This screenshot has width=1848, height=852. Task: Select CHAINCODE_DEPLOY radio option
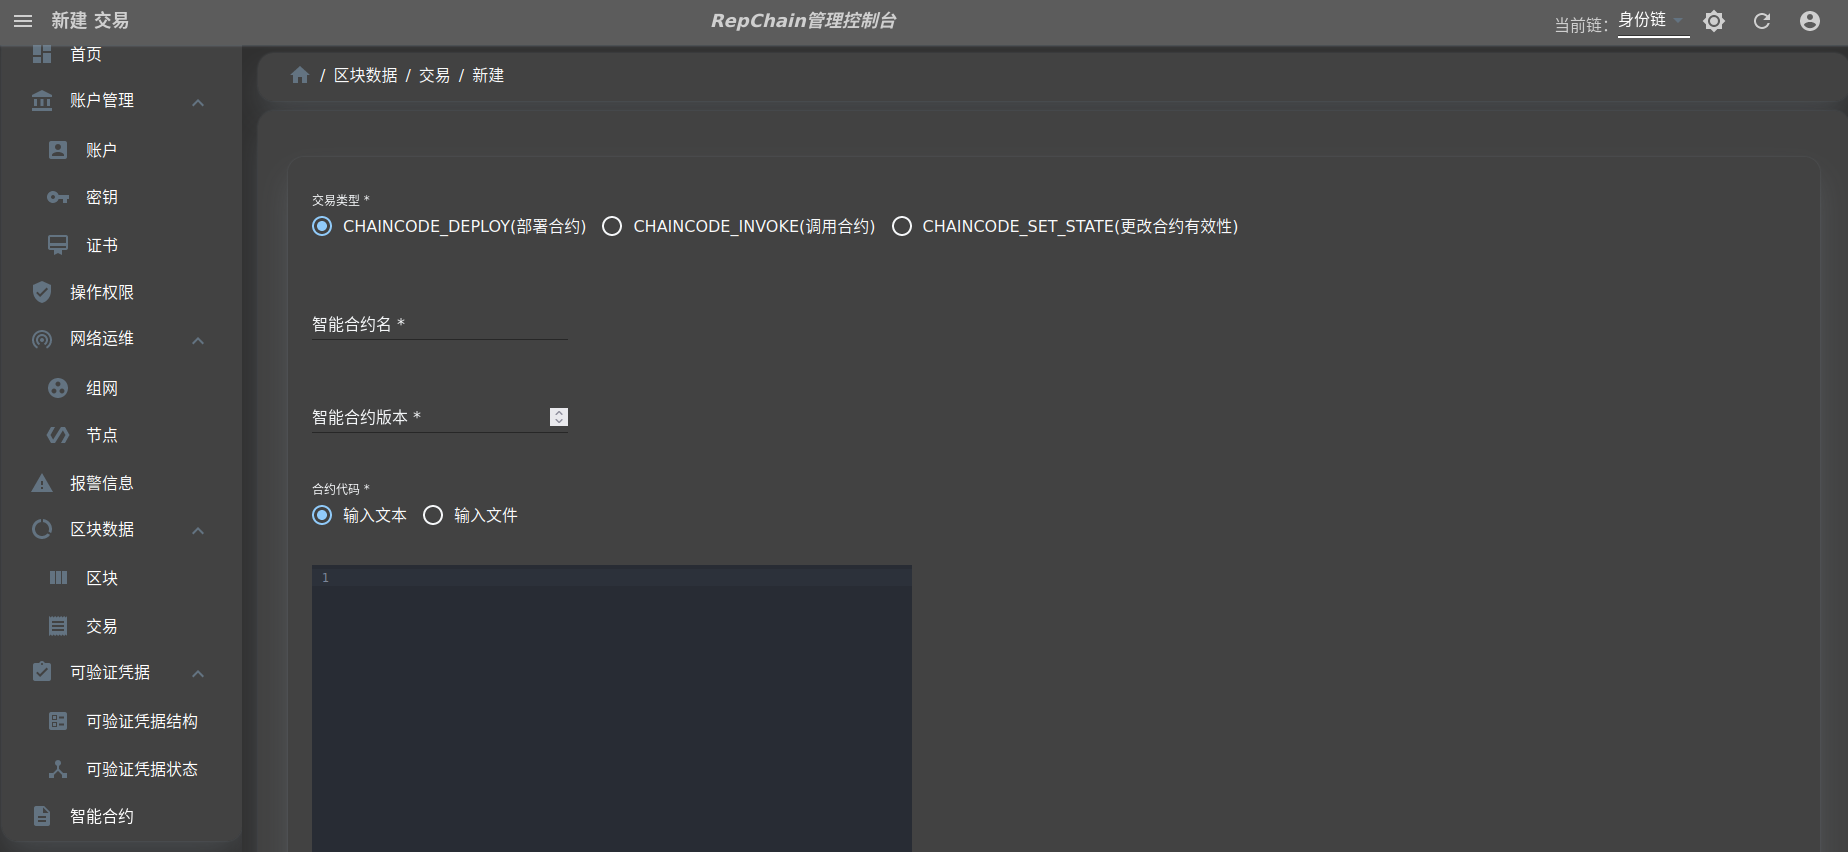point(322,226)
